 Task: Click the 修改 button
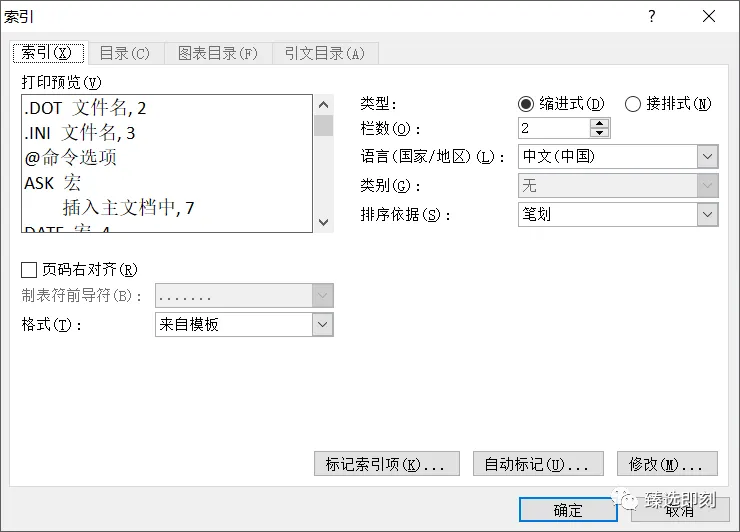(667, 464)
